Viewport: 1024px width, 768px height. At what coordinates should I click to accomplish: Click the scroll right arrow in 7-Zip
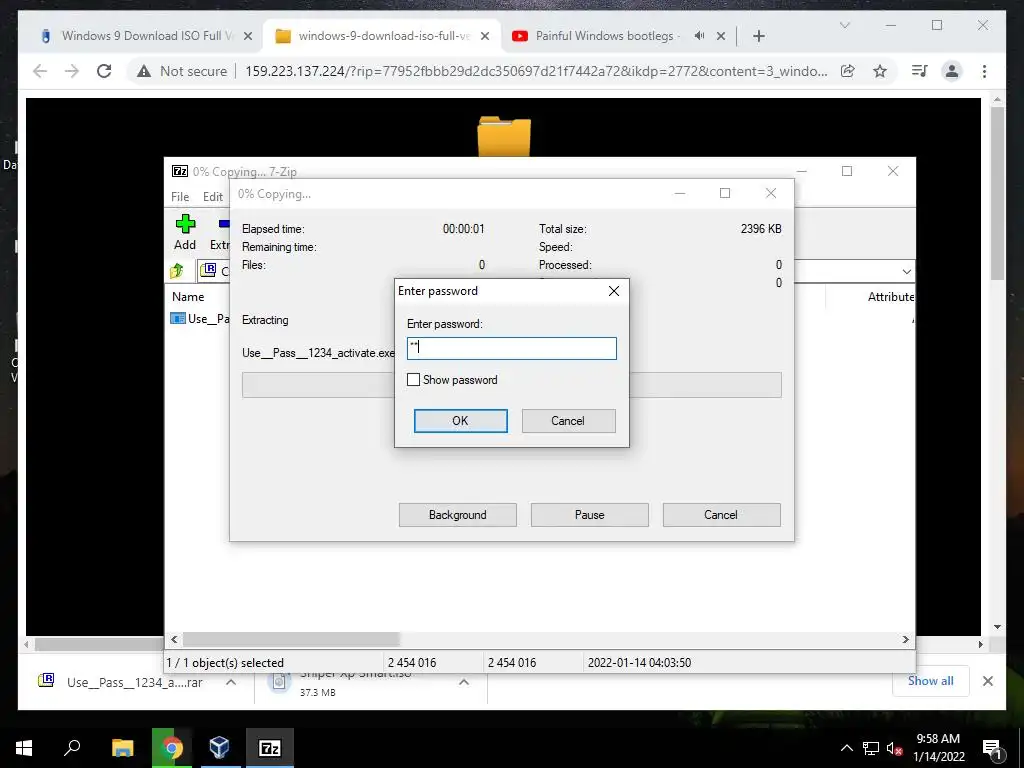(906, 639)
